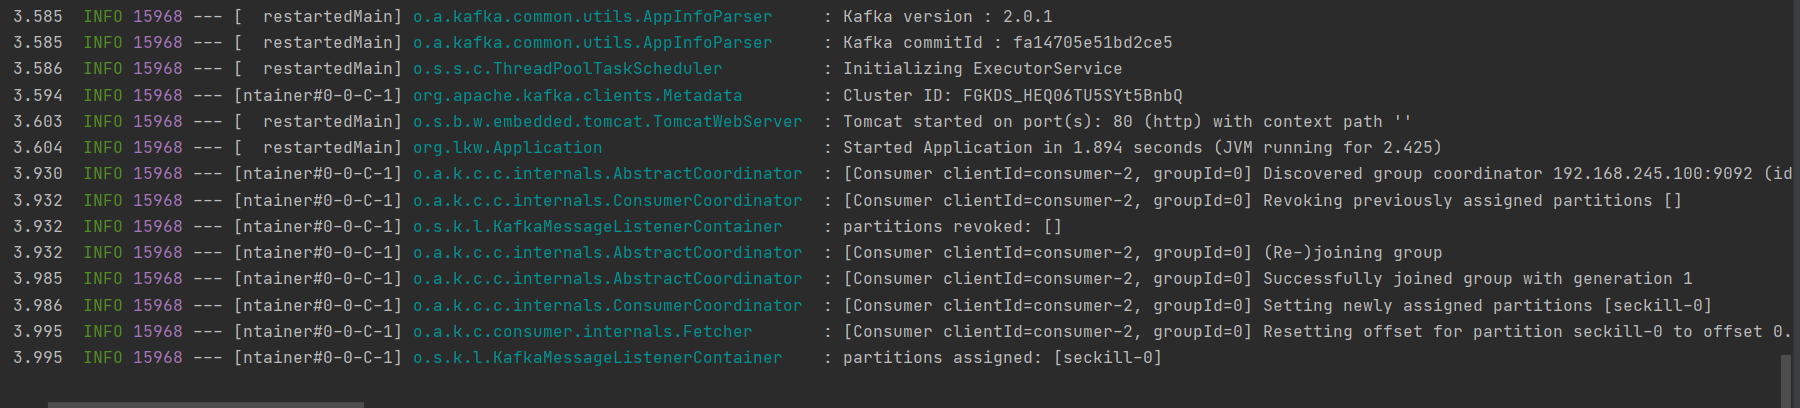Click the vertical scrollbar thumb at right
The width and height of the screenshot is (1800, 408).
point(1785,381)
